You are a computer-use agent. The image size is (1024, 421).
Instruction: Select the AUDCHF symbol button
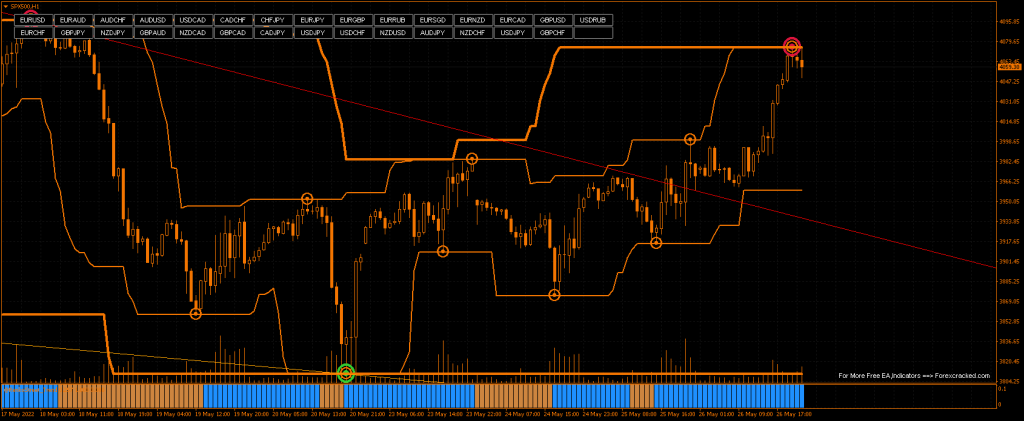113,20
